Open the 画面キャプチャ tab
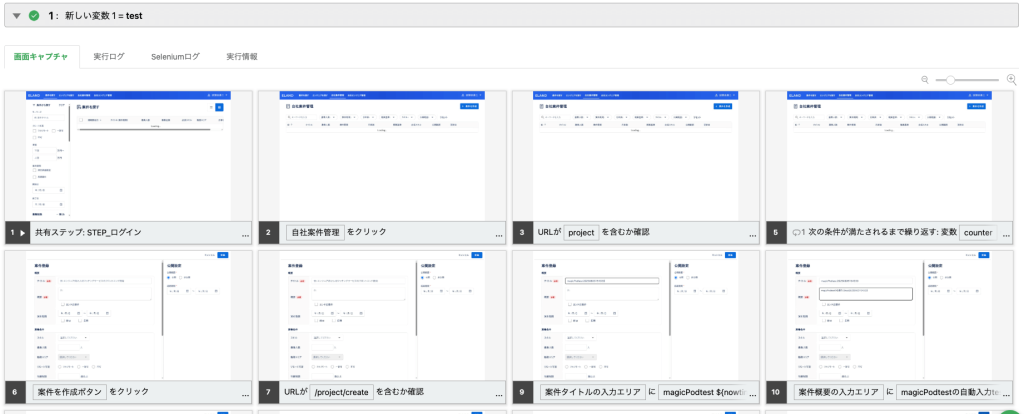 [x=40, y=57]
